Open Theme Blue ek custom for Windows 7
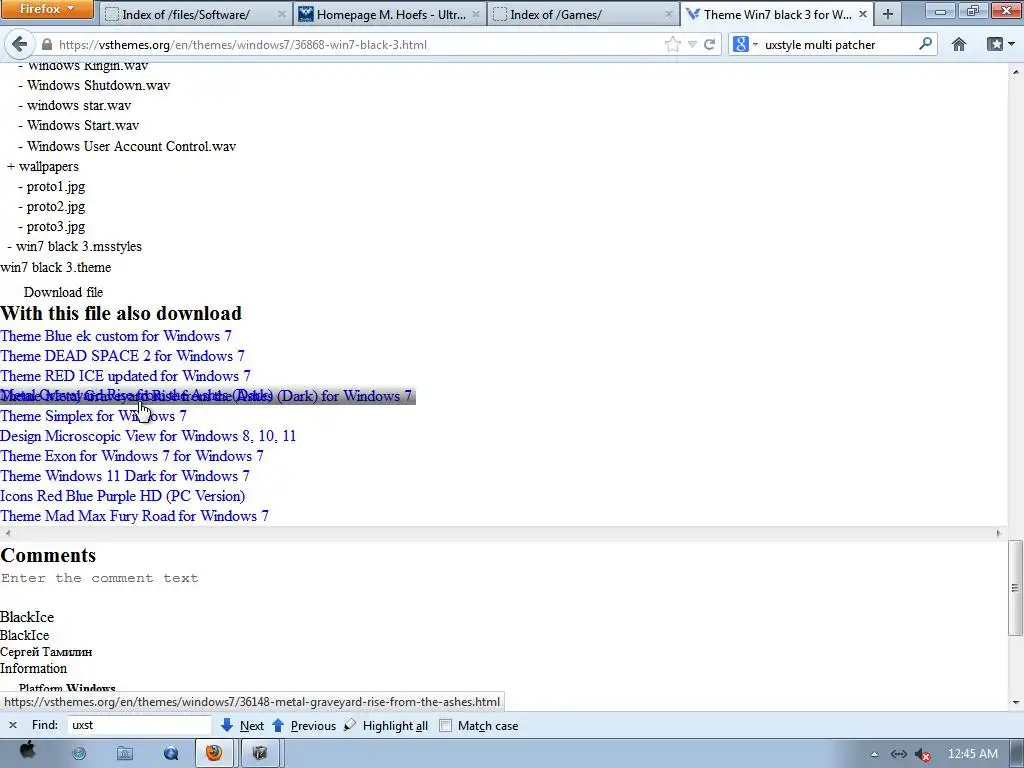The width and height of the screenshot is (1024, 768). (116, 336)
